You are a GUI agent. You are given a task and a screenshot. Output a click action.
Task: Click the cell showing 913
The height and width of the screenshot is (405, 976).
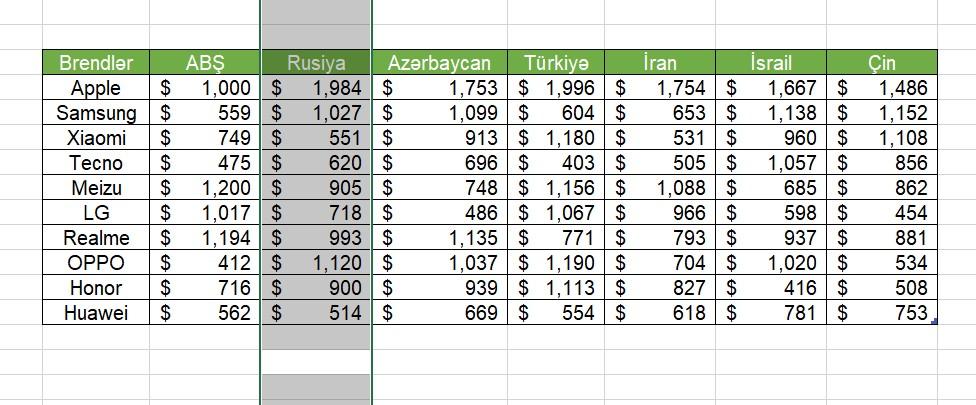(439, 137)
